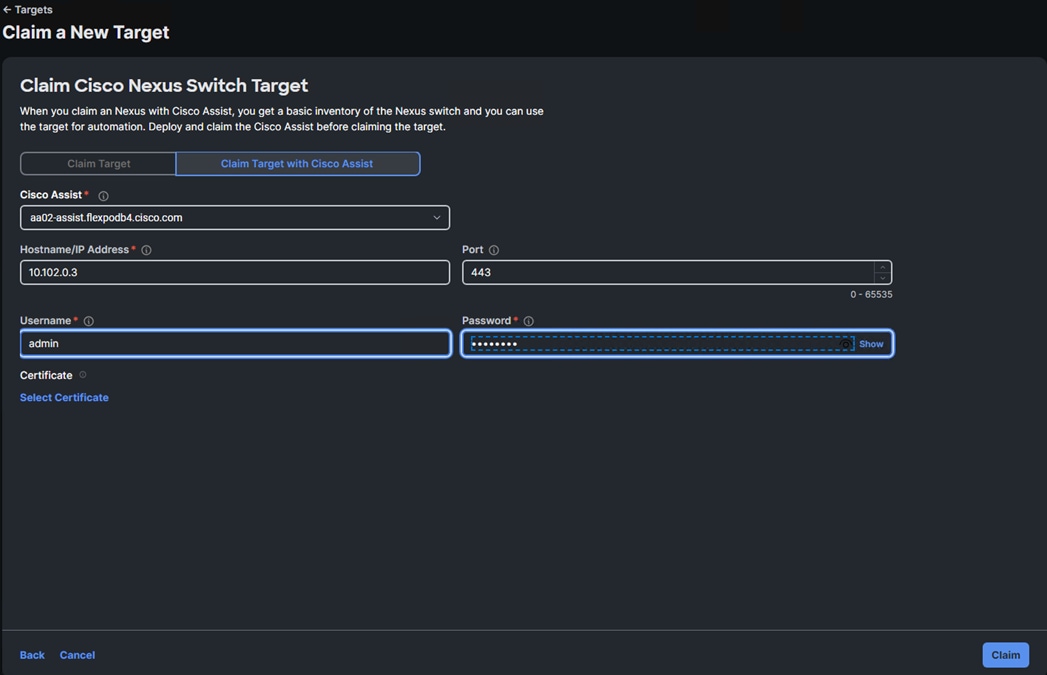The image size is (1047, 675).
Task: Decrease the Port value with down arrow
Action: [882, 278]
